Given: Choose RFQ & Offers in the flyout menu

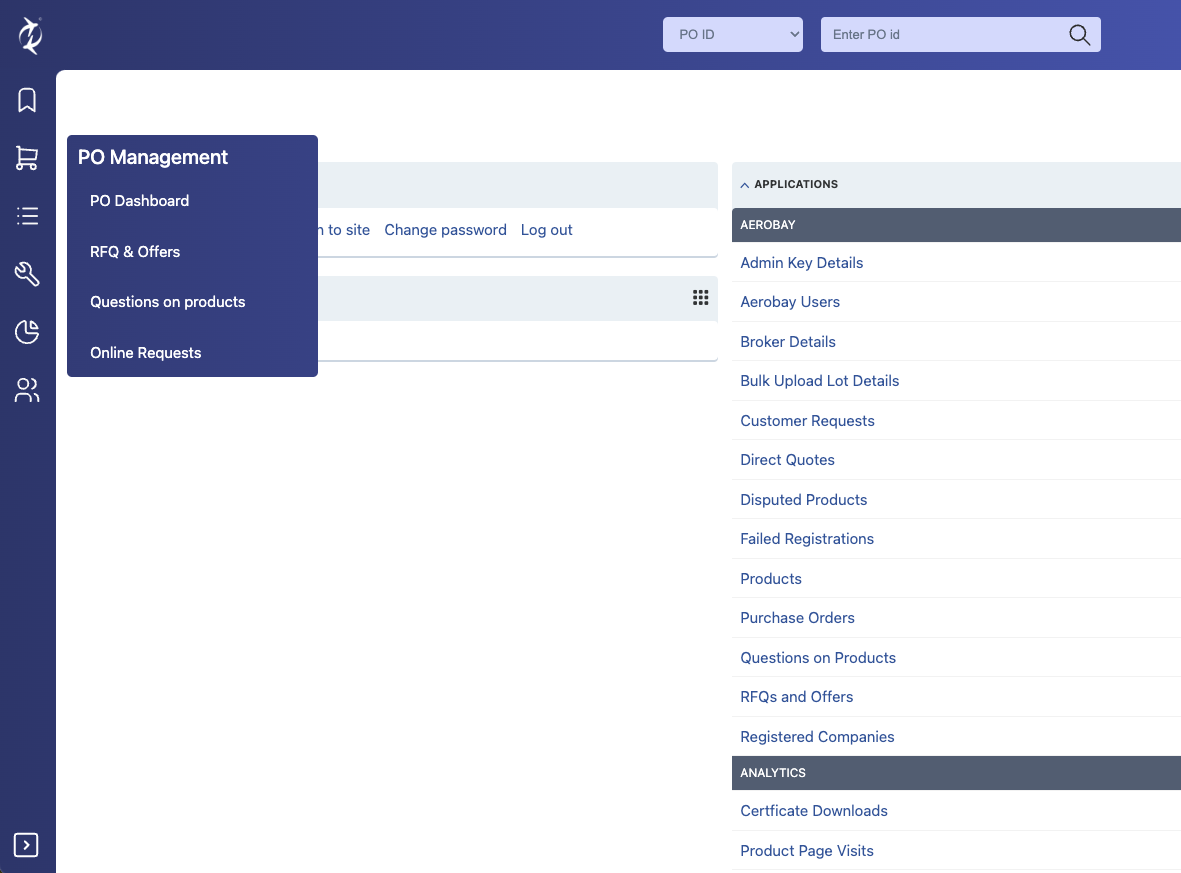Looking at the screenshot, I should tap(135, 252).
